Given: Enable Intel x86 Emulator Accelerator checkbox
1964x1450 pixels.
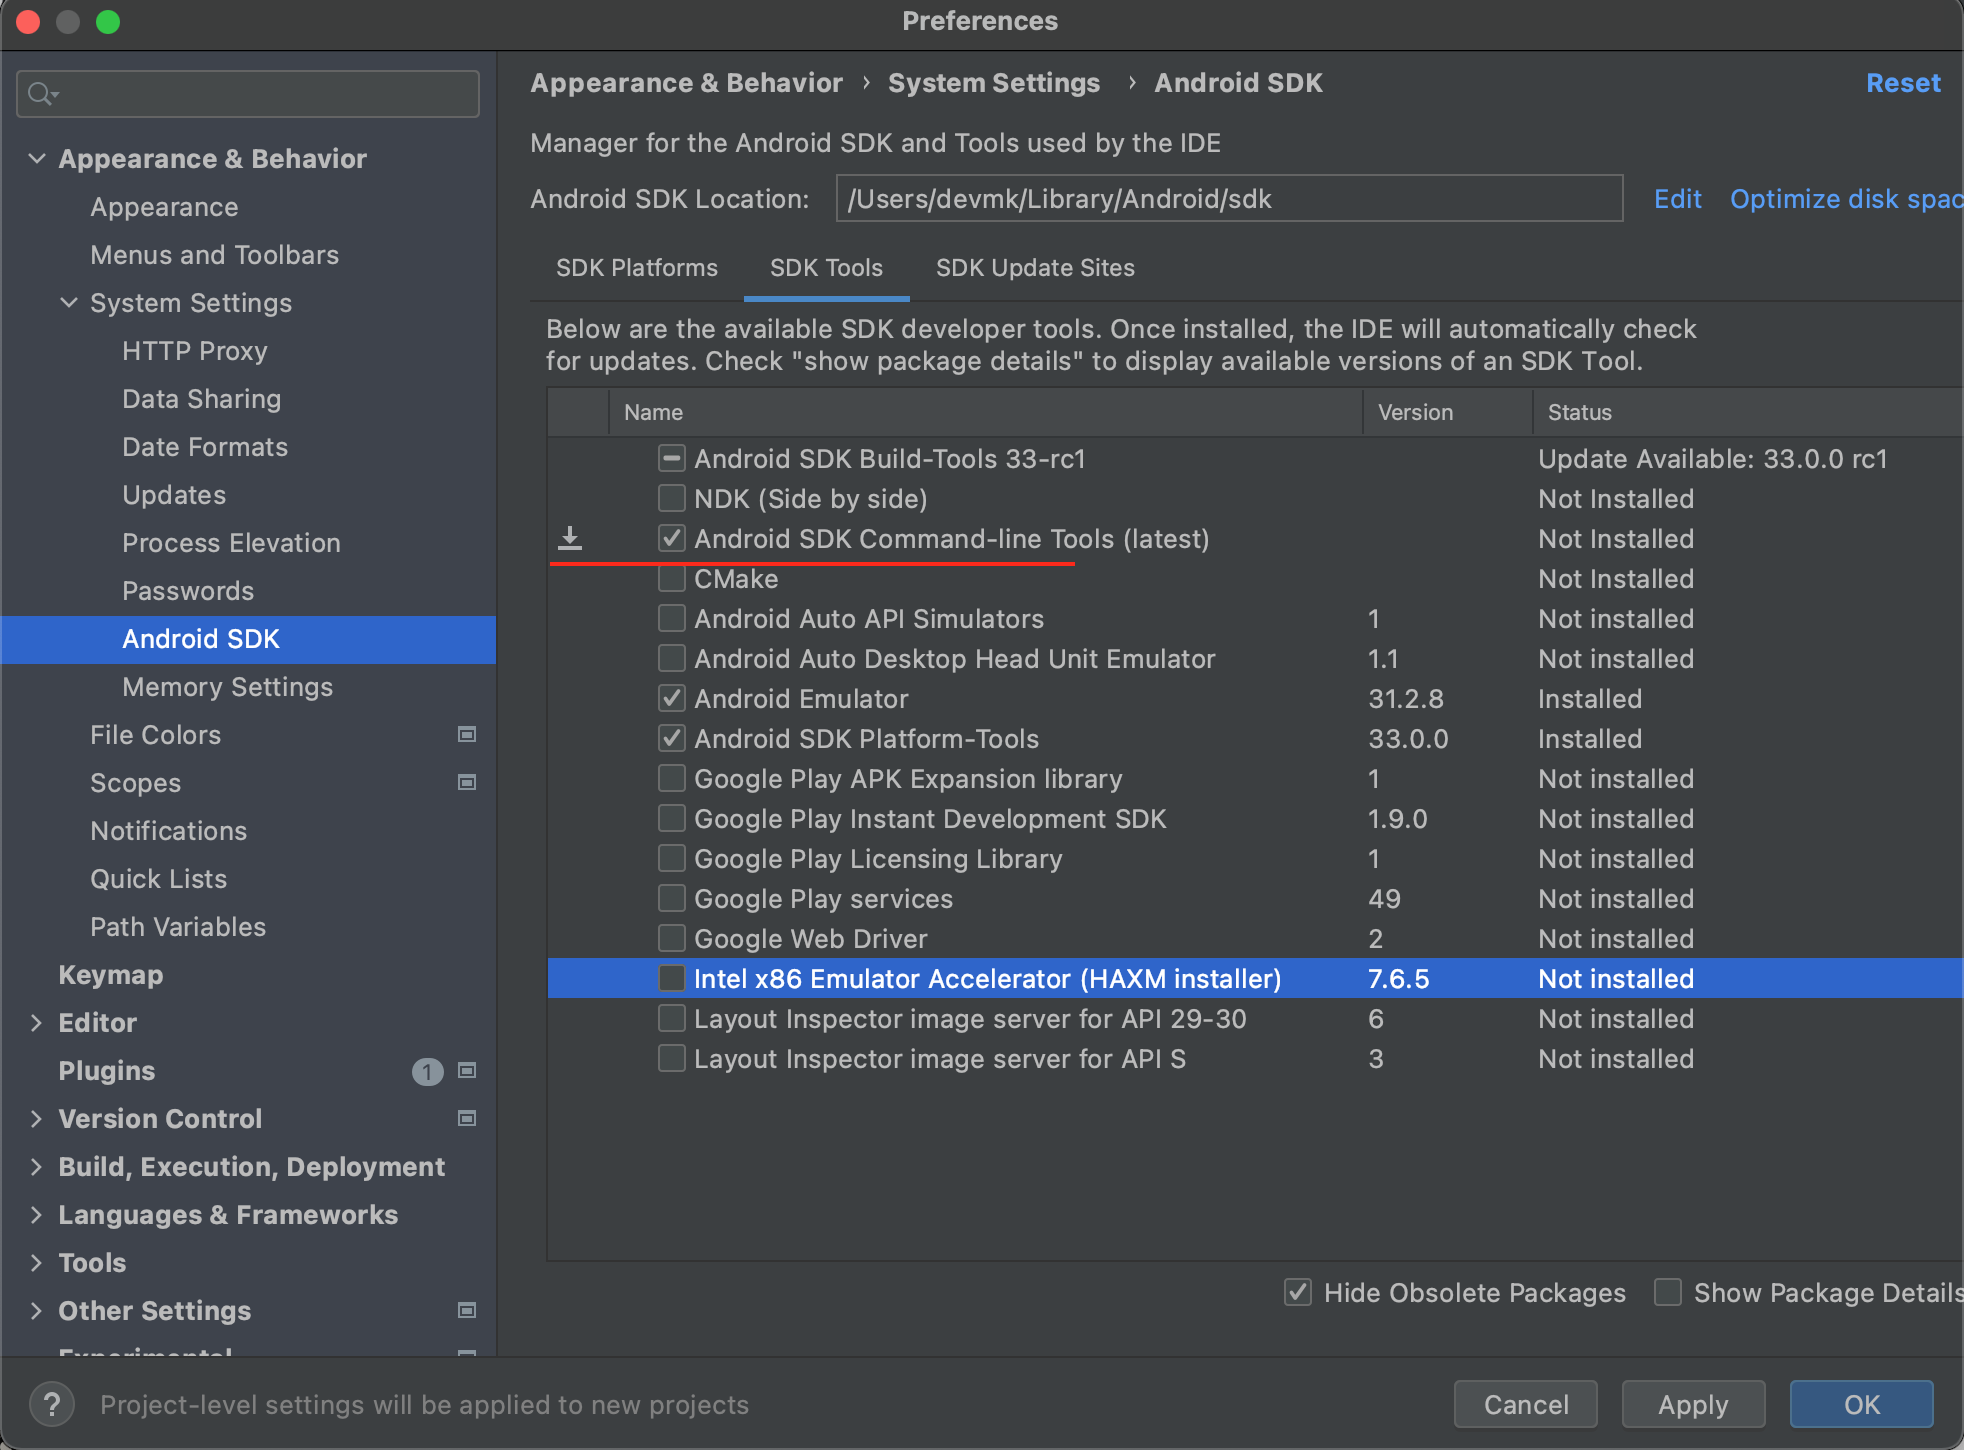Looking at the screenshot, I should pyautogui.click(x=672, y=978).
